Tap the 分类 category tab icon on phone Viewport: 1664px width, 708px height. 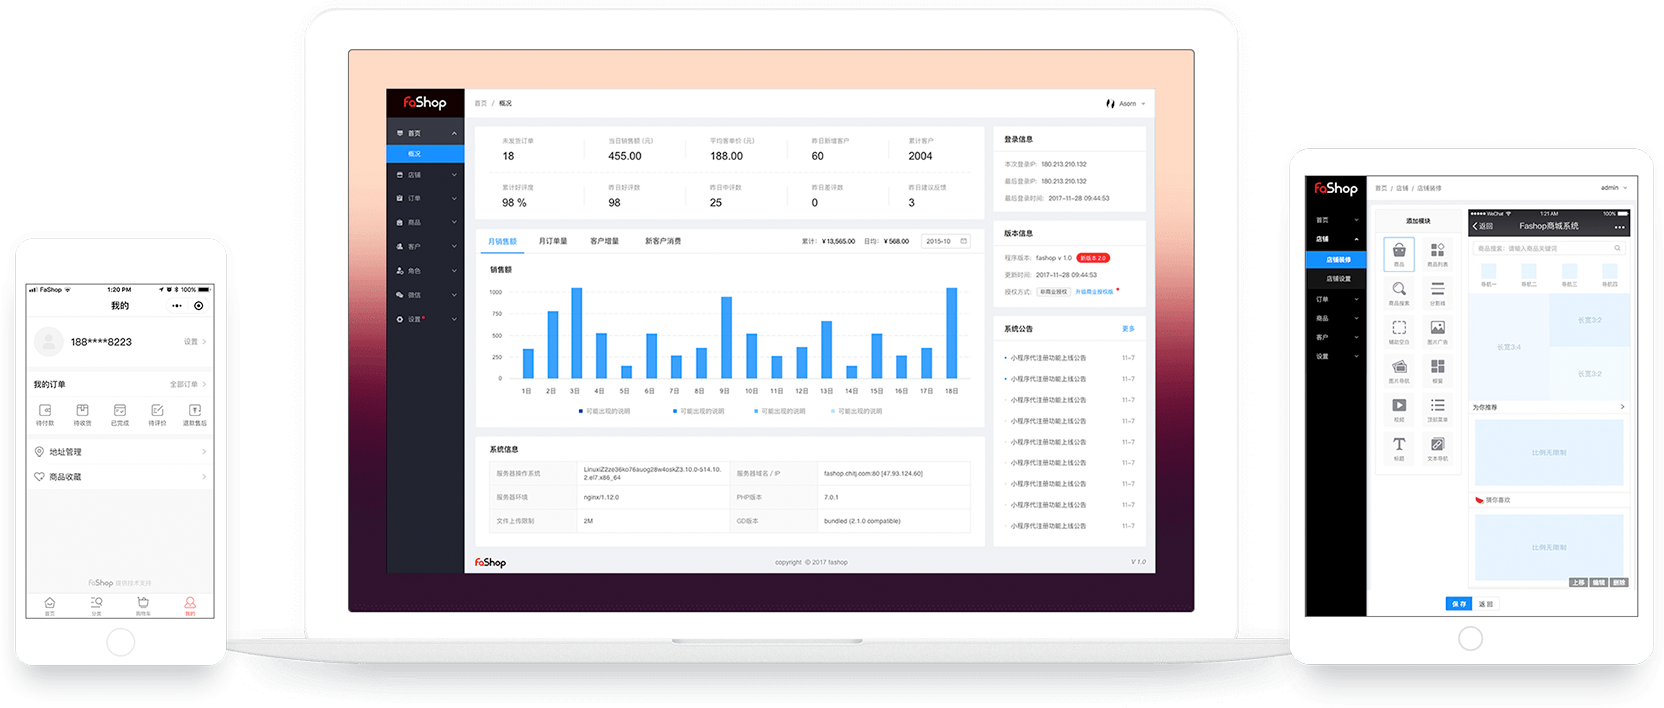pos(96,603)
